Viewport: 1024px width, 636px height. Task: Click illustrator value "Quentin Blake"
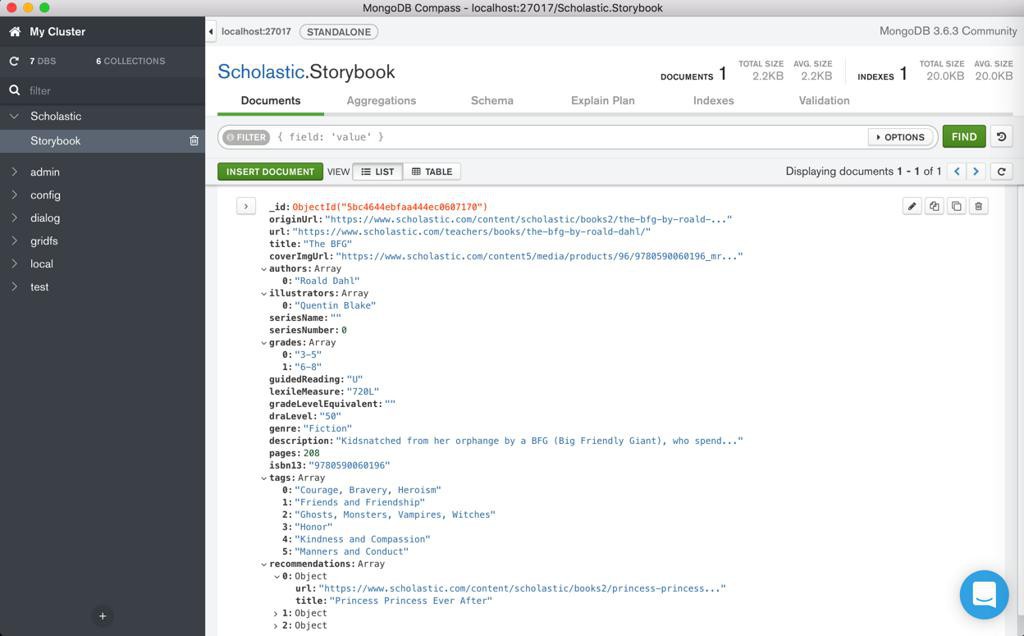click(x=335, y=306)
